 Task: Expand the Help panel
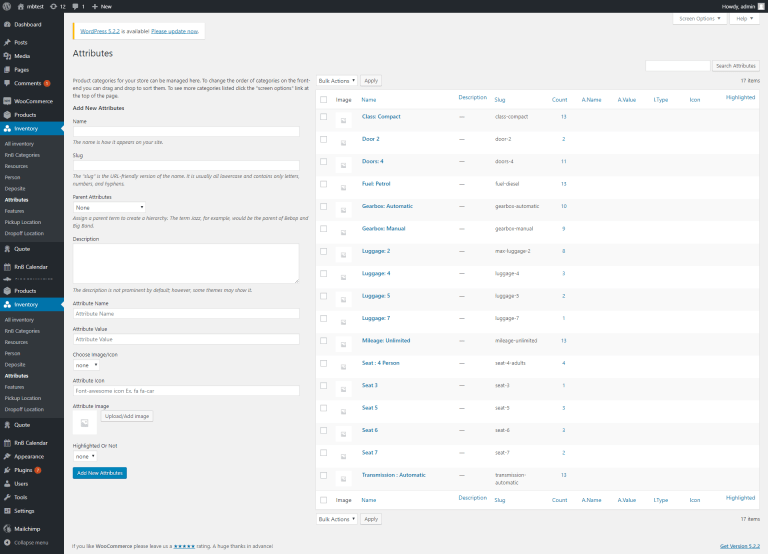(x=744, y=19)
